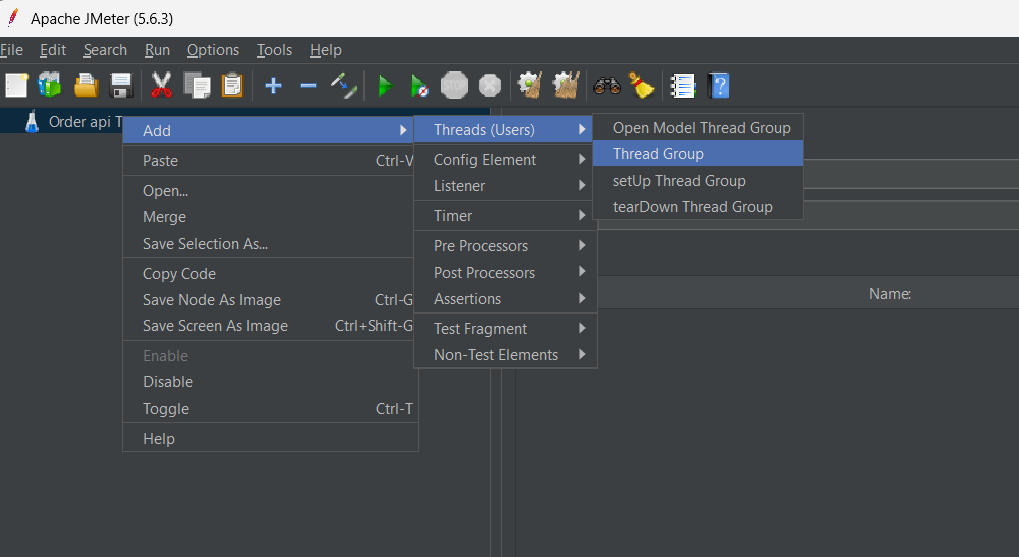Expand the Non-Test Elements submenu
Viewport: 1019px width, 557px height.
(x=504, y=355)
